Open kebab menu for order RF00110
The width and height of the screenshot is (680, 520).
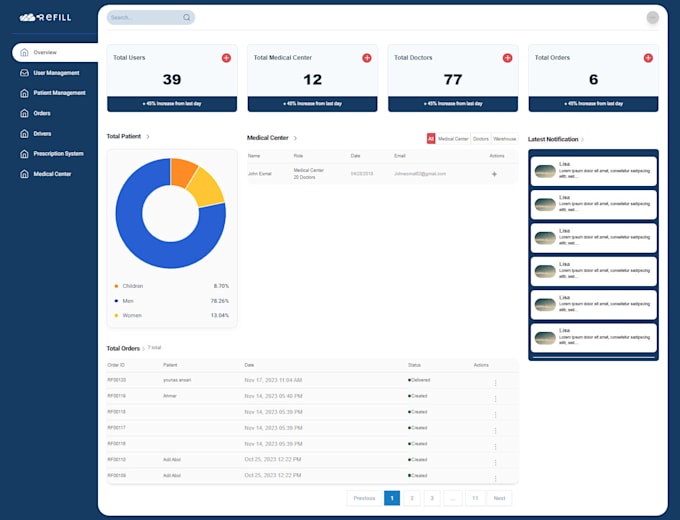click(x=495, y=462)
